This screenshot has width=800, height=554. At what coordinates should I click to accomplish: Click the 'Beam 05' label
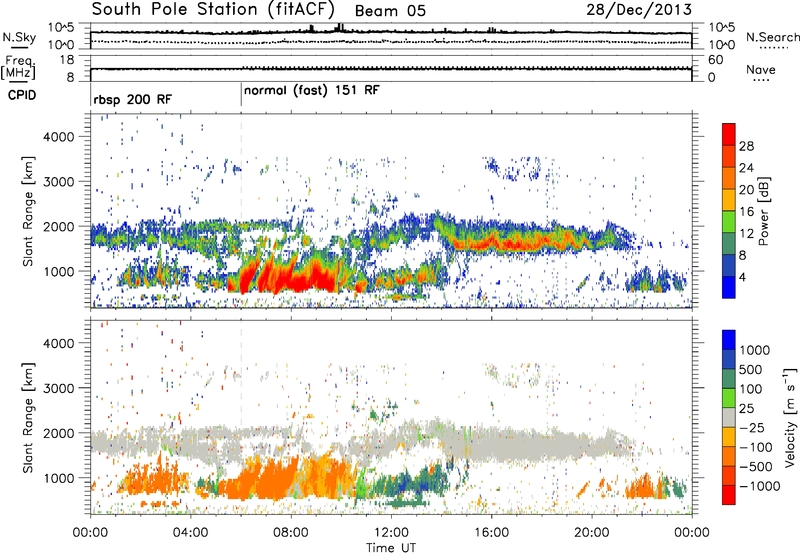[390, 11]
